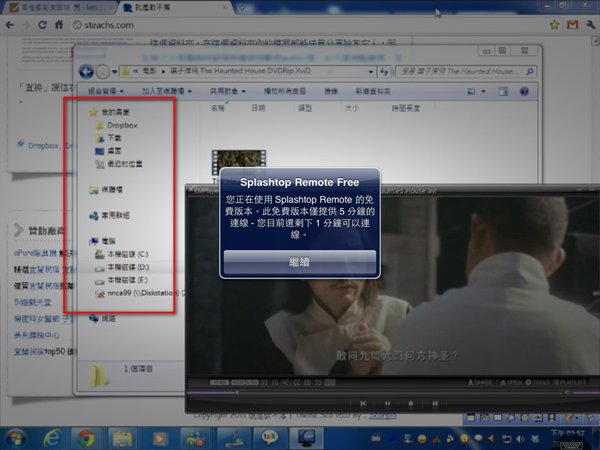This screenshot has height=450, width=600.
Task: Click the Explorer search box
Action: click(x=466, y=72)
